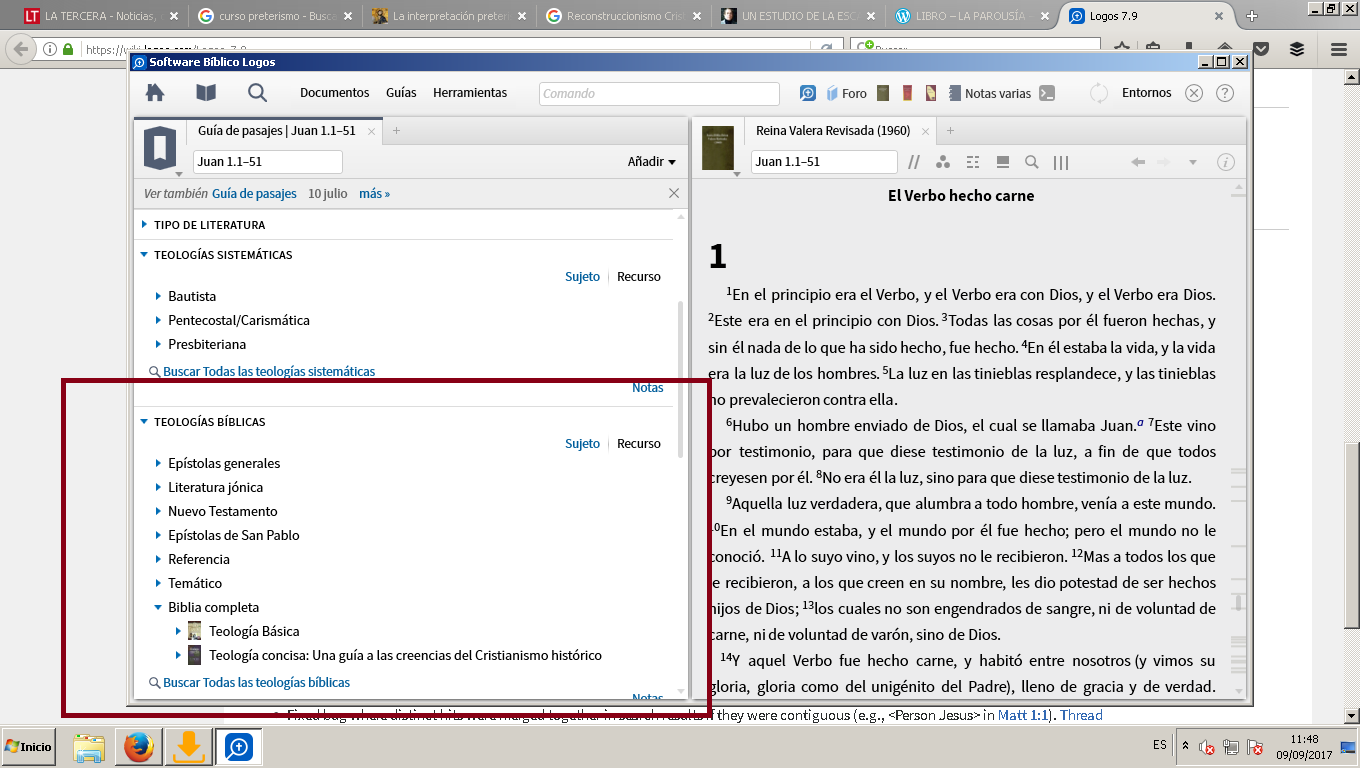Open the visual filters three-dots icon
Viewport: 1360px width, 768px height.
(942, 162)
